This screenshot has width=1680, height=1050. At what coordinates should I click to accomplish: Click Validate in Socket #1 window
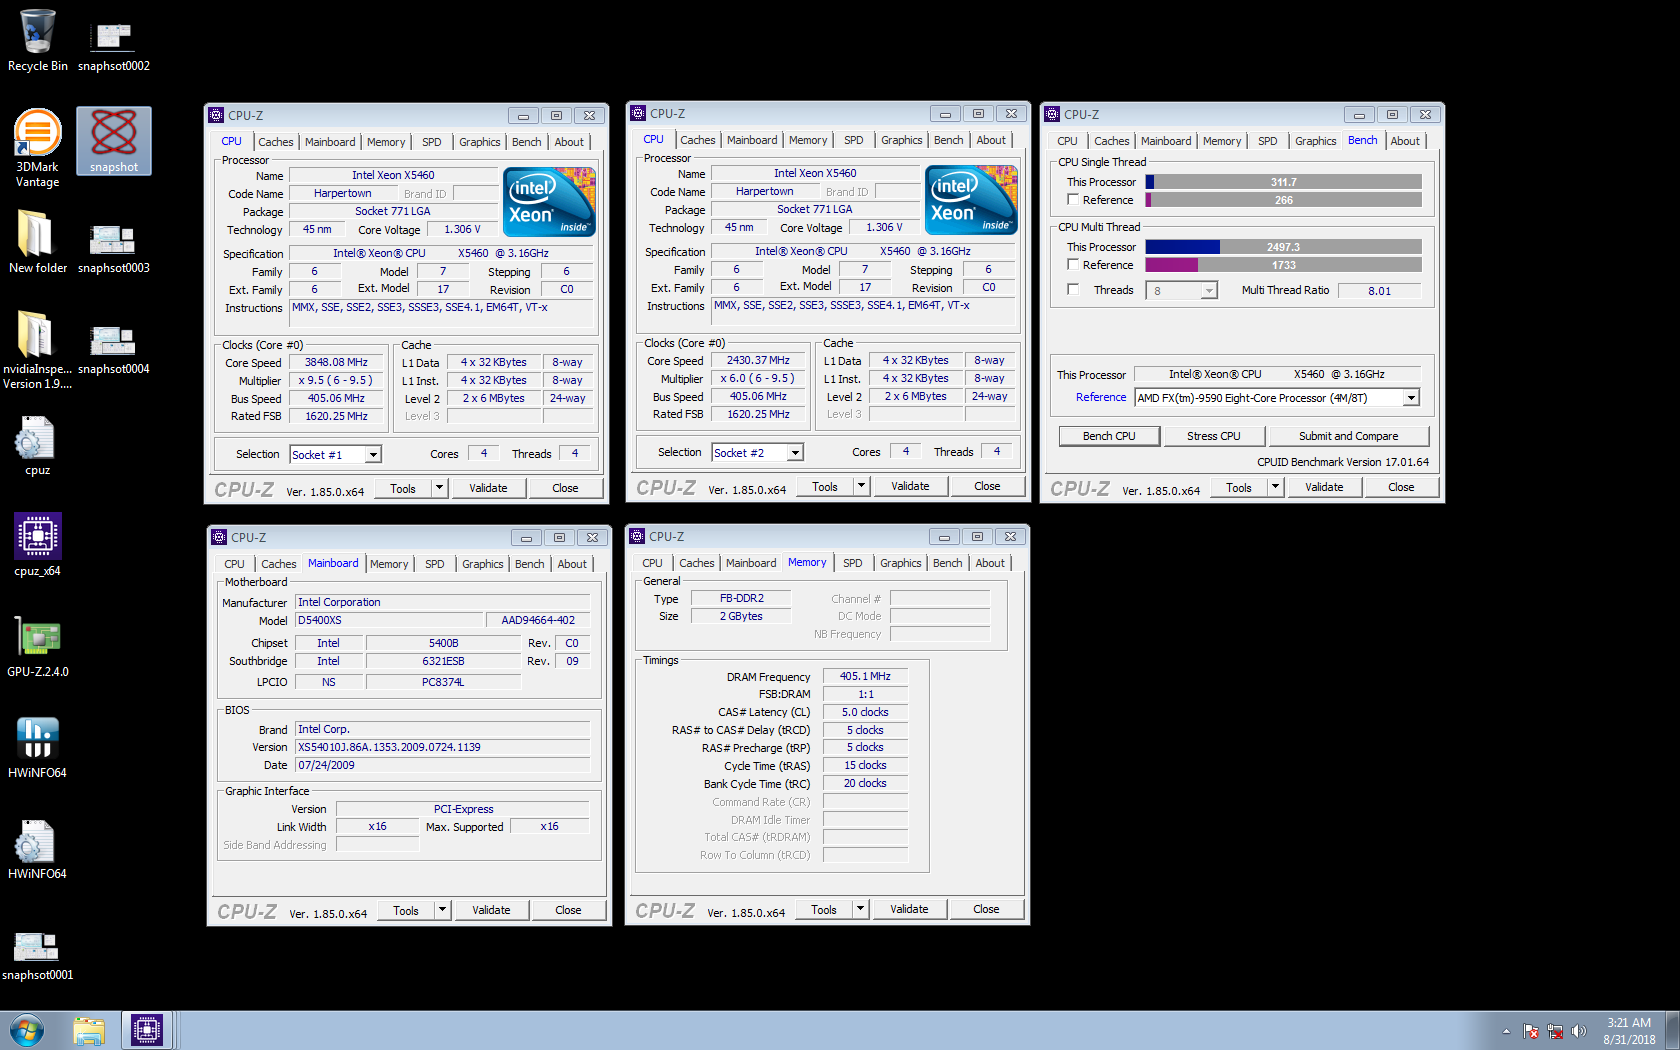click(489, 488)
